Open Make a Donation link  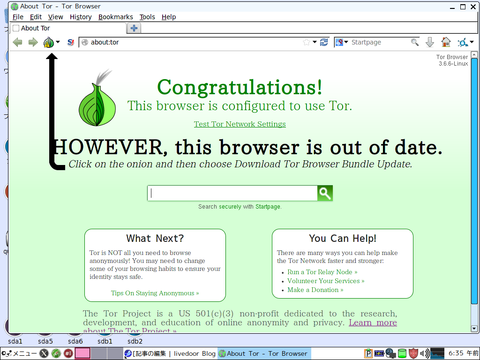[x=315, y=290]
